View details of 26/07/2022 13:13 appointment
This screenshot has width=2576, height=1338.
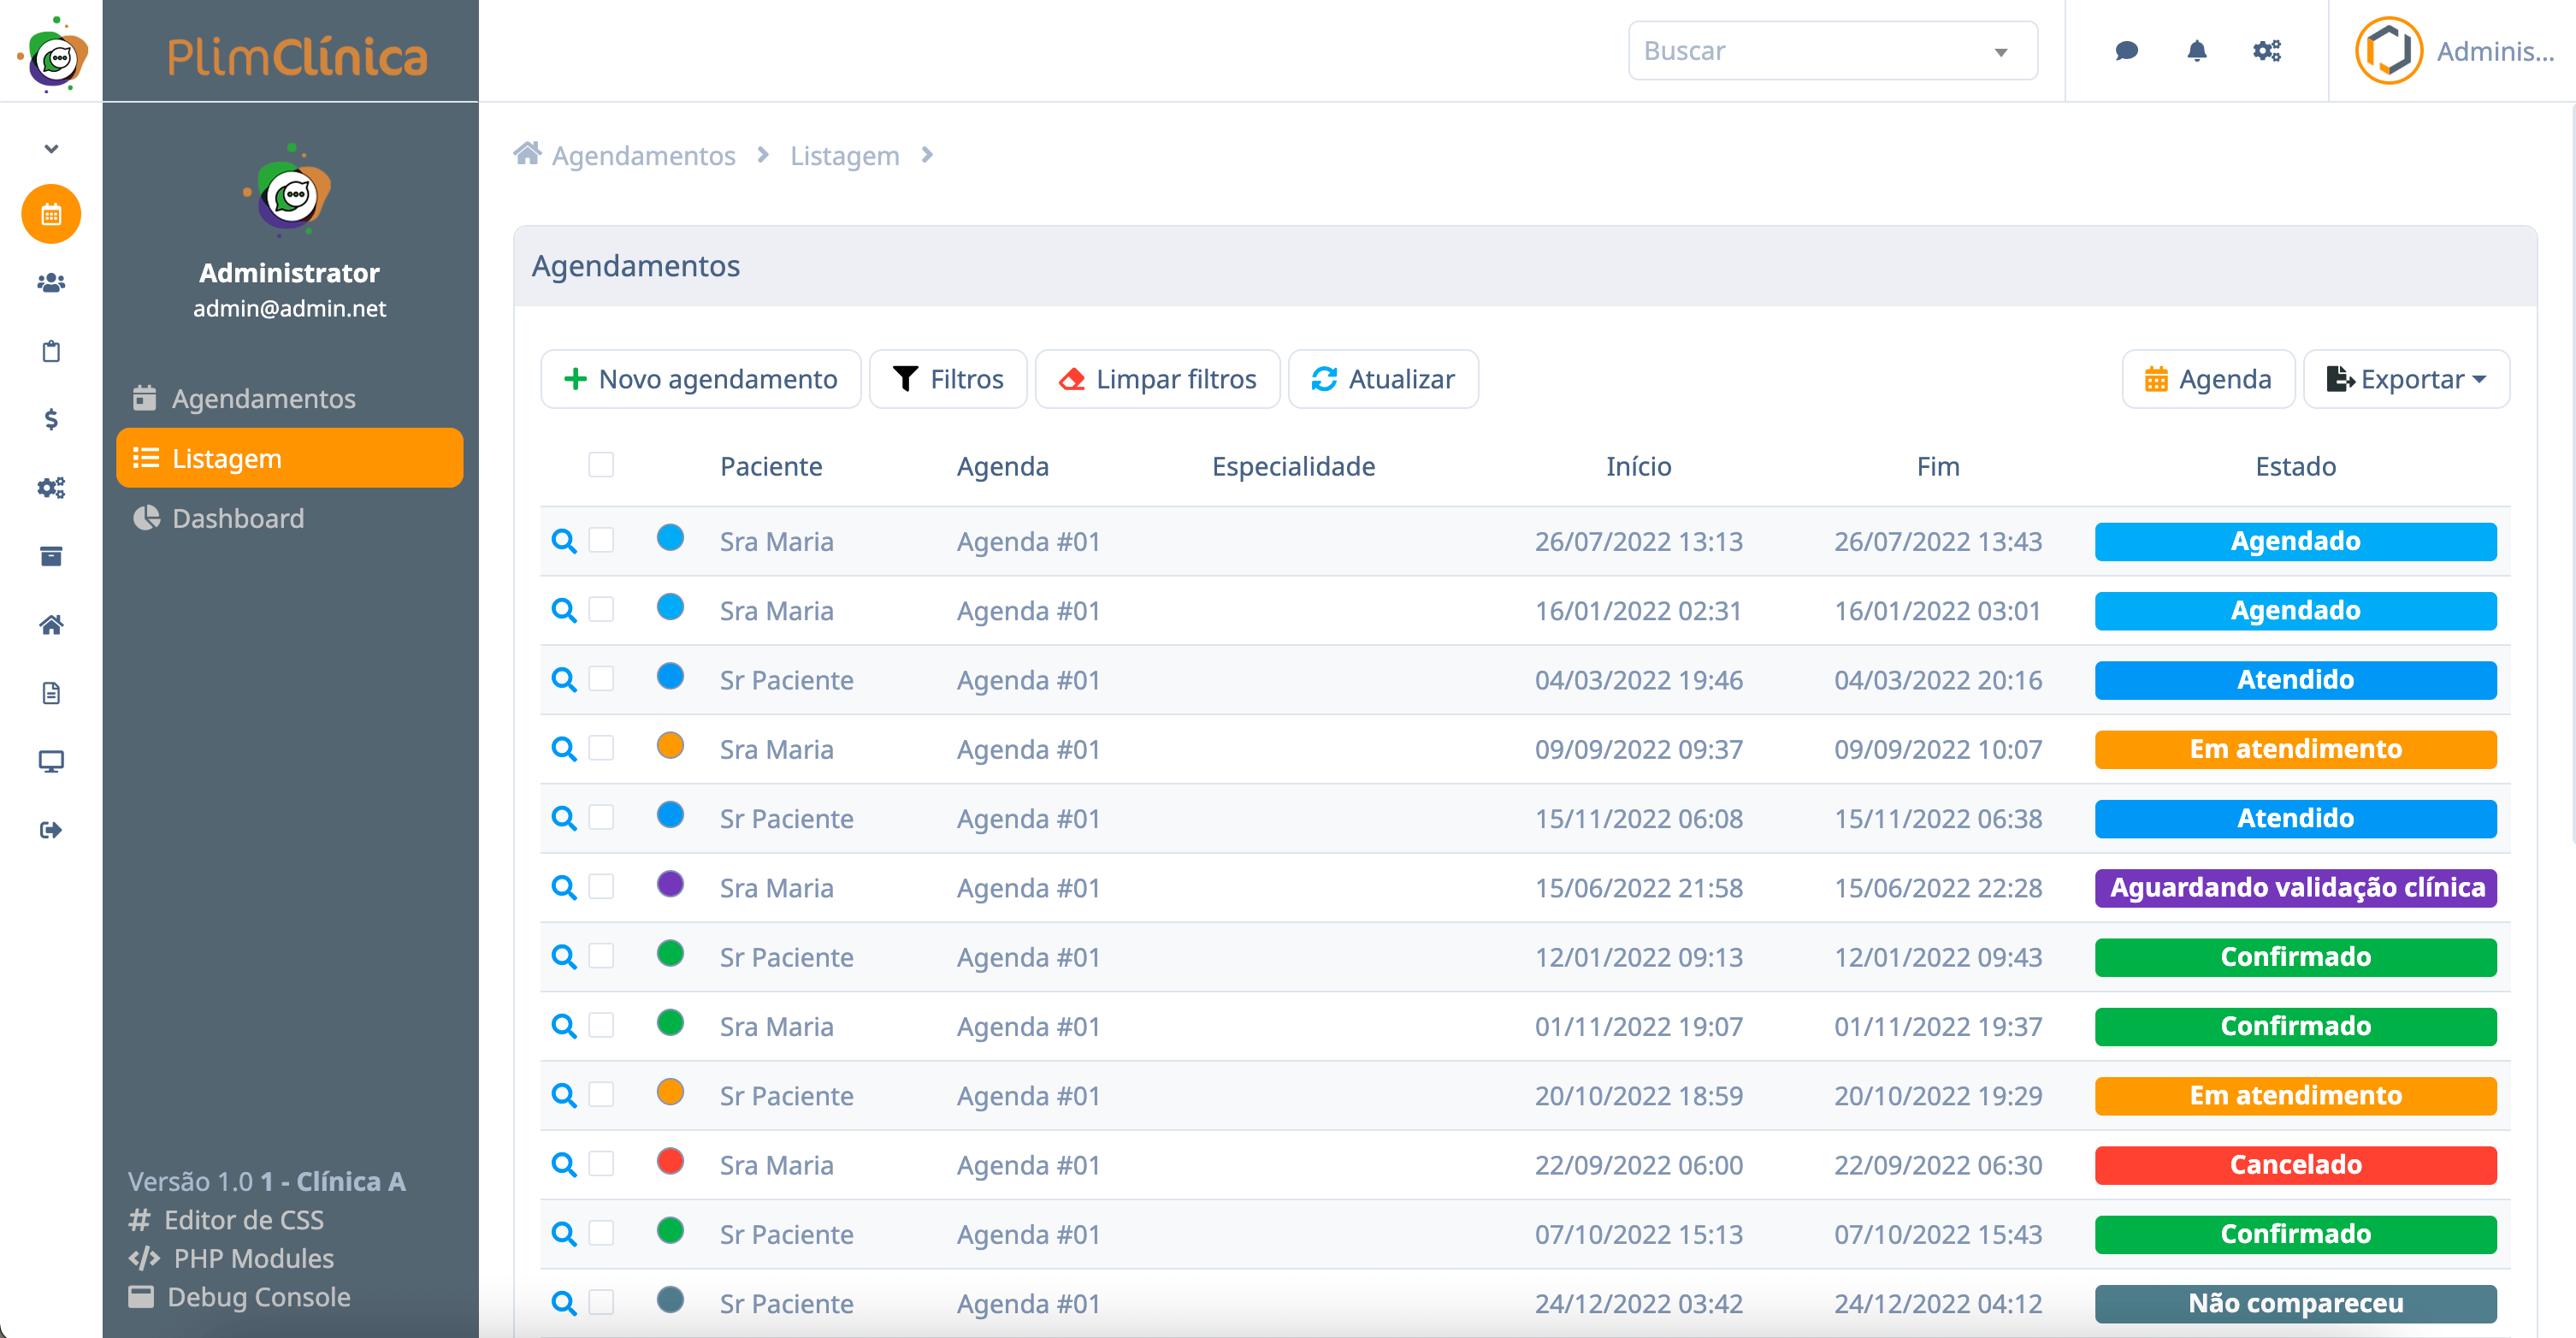click(564, 541)
